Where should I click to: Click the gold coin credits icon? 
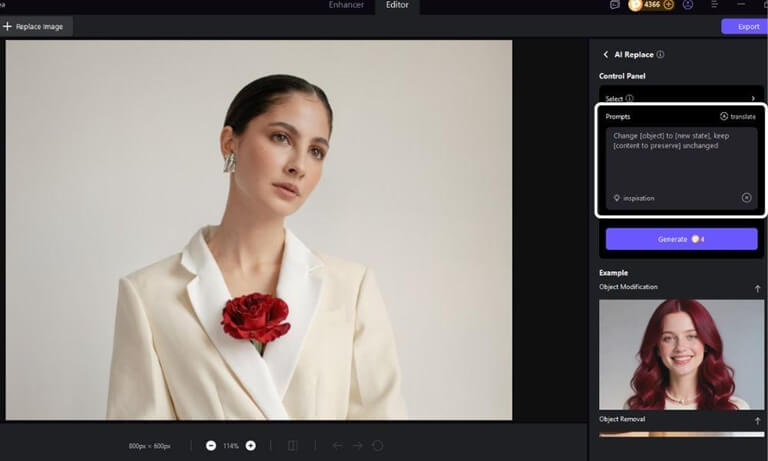(635, 5)
